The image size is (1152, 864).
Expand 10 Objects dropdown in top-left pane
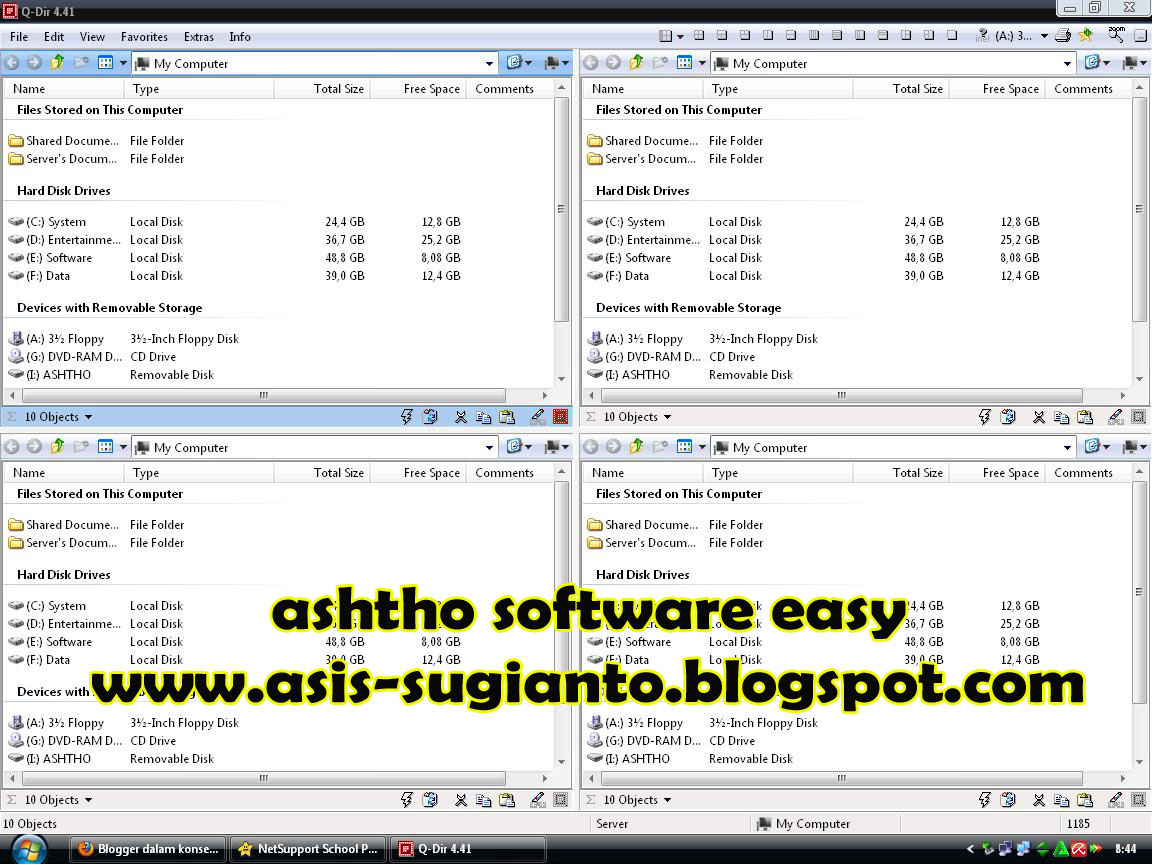88,417
